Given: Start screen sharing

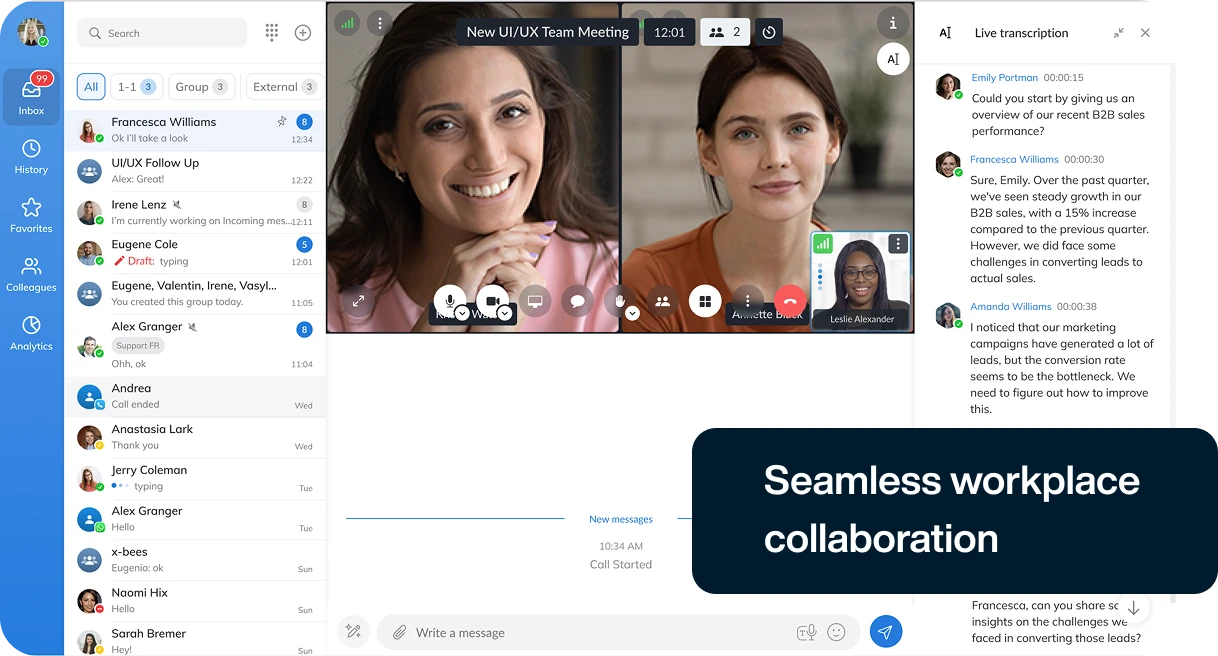Looking at the screenshot, I should pyautogui.click(x=535, y=300).
